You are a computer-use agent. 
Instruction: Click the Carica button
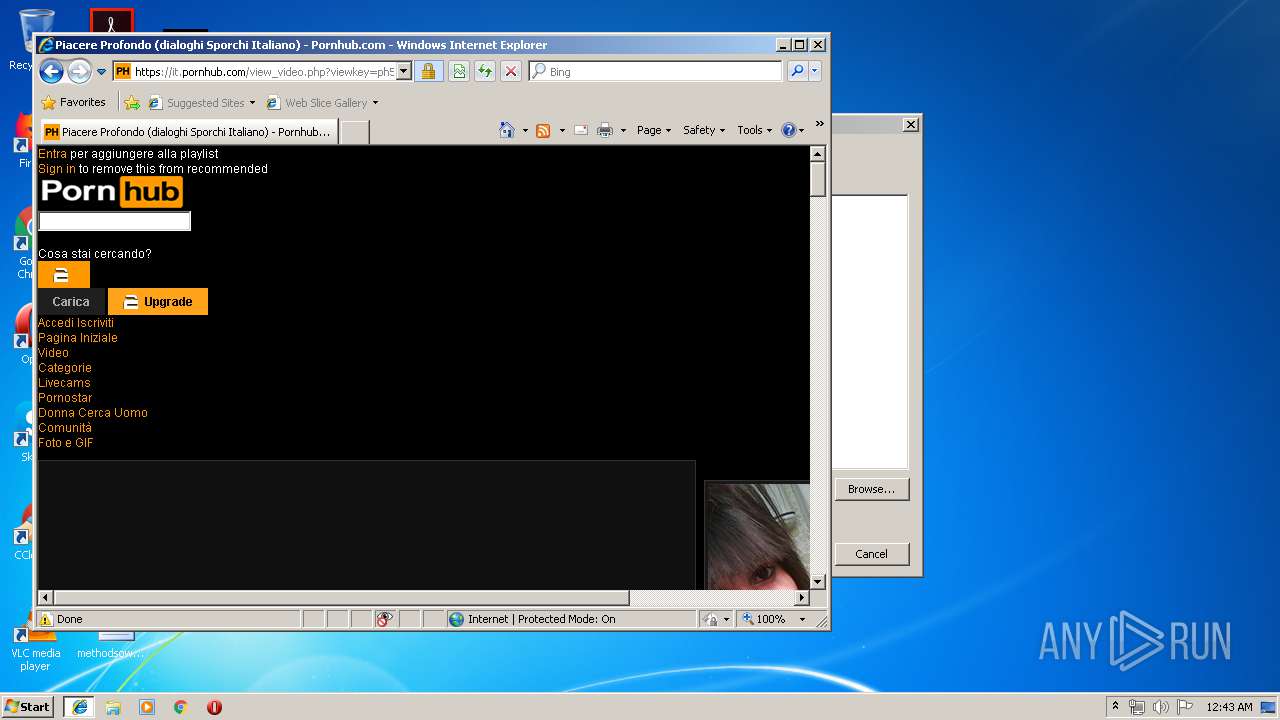coord(71,301)
